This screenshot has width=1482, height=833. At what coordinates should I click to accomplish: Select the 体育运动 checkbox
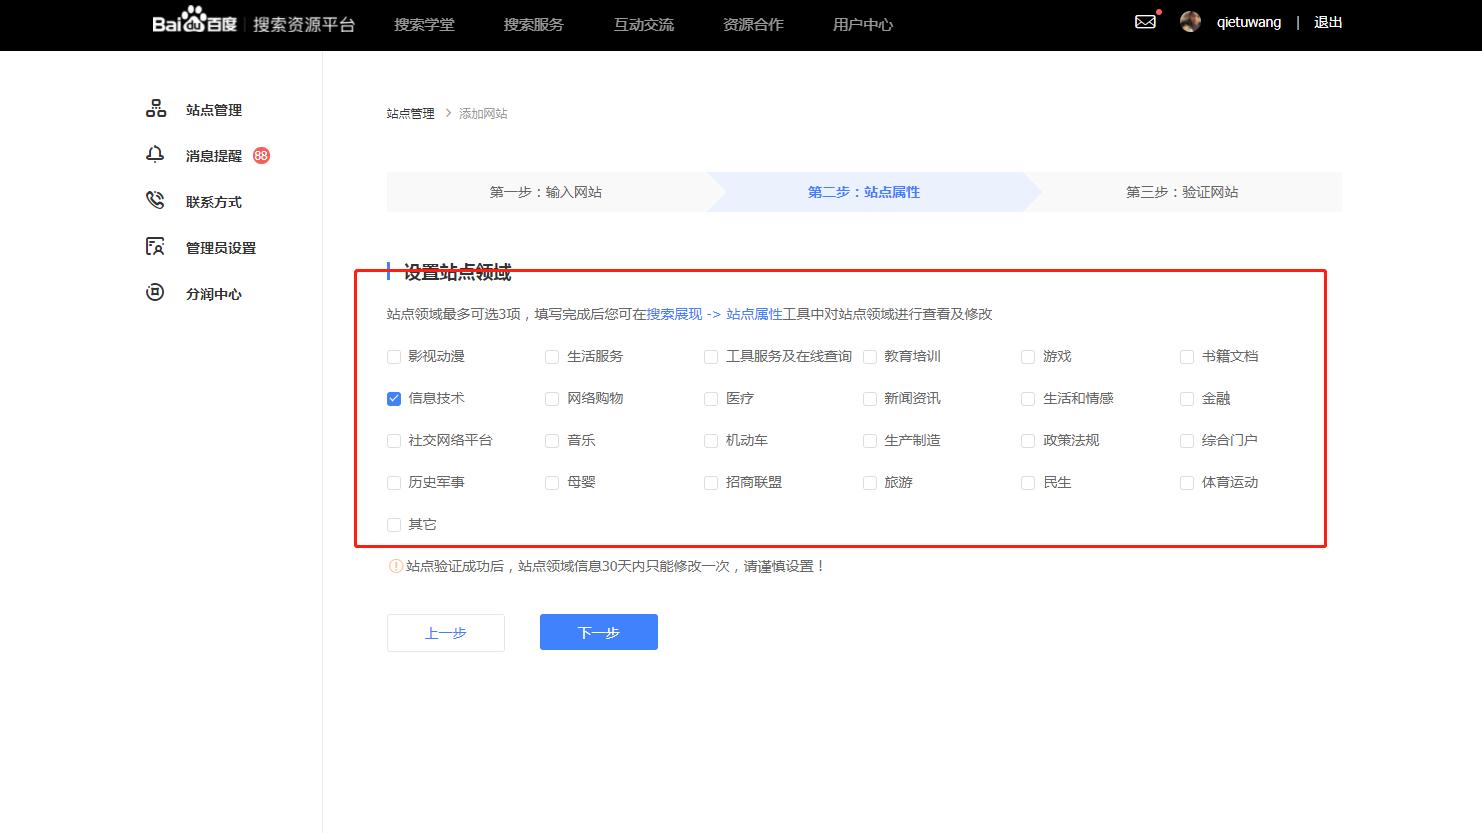(1186, 482)
